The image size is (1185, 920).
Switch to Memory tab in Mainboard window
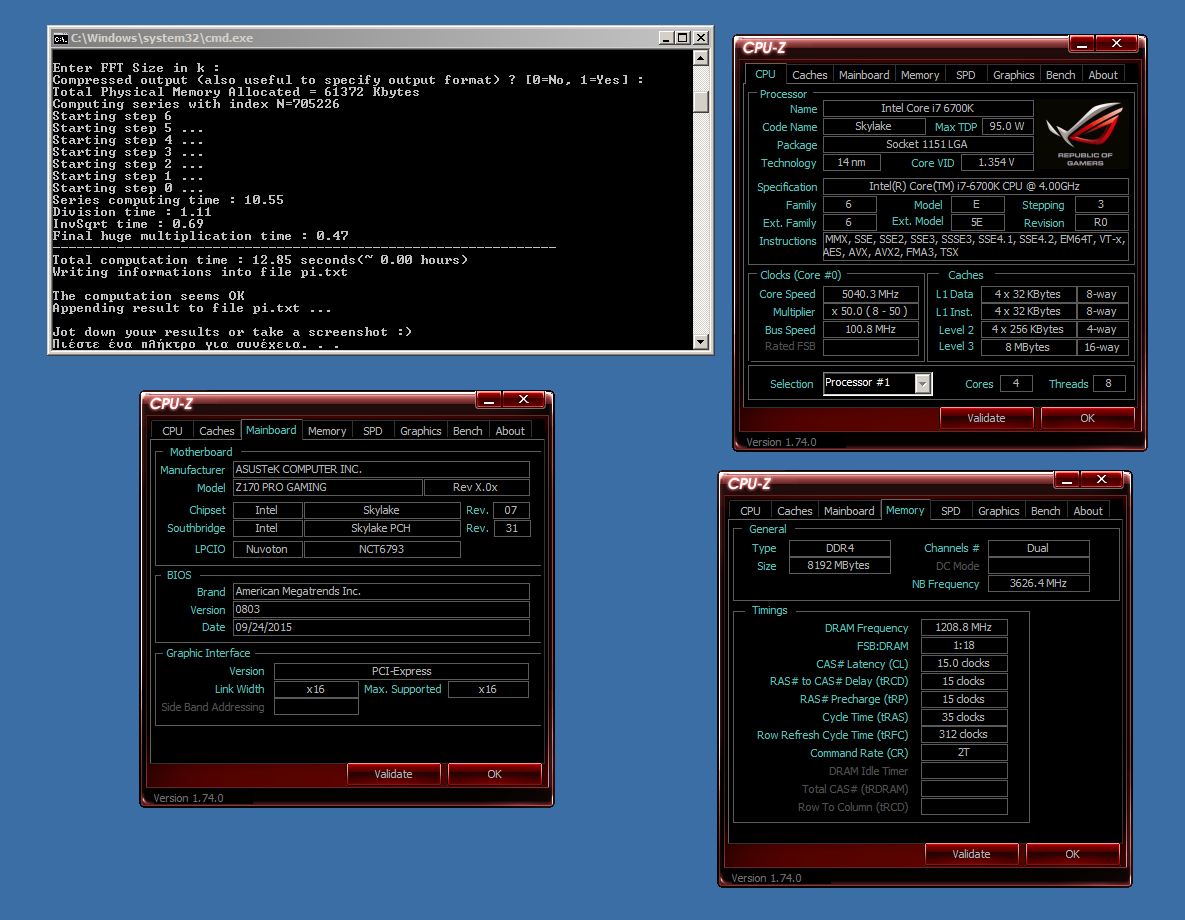pos(326,431)
